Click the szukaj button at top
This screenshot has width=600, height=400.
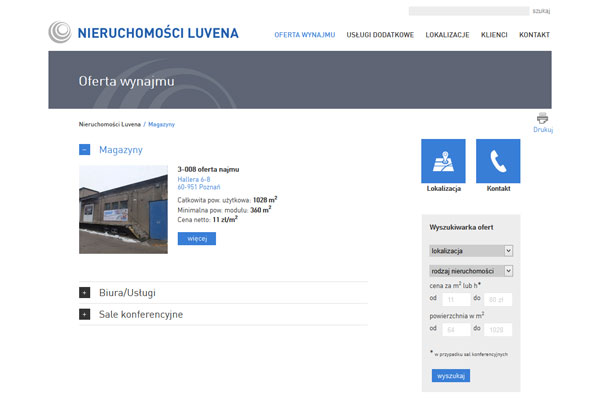tap(541, 11)
